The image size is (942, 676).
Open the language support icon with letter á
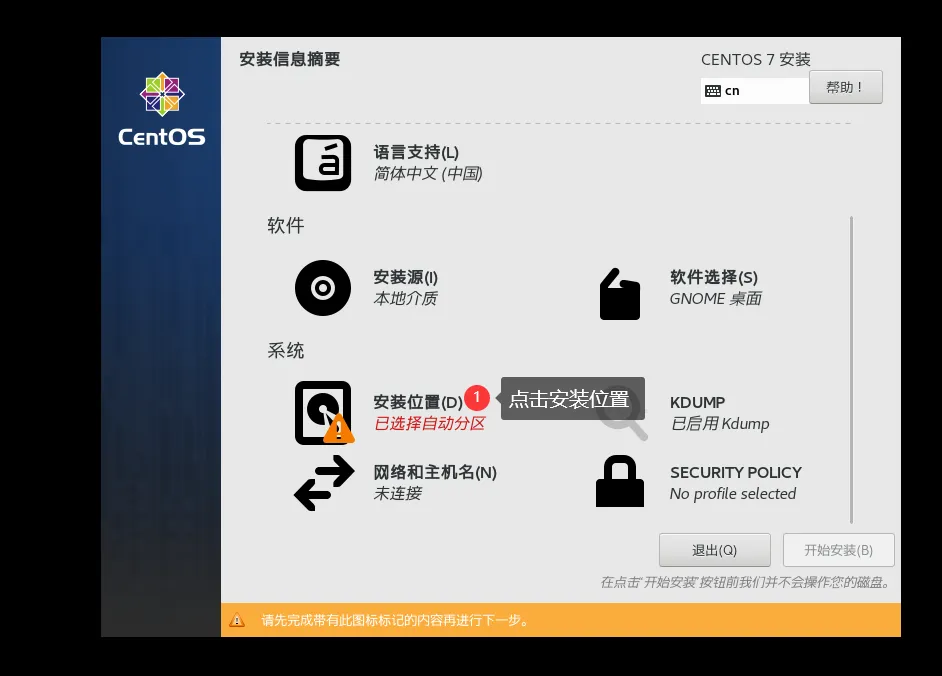point(323,163)
